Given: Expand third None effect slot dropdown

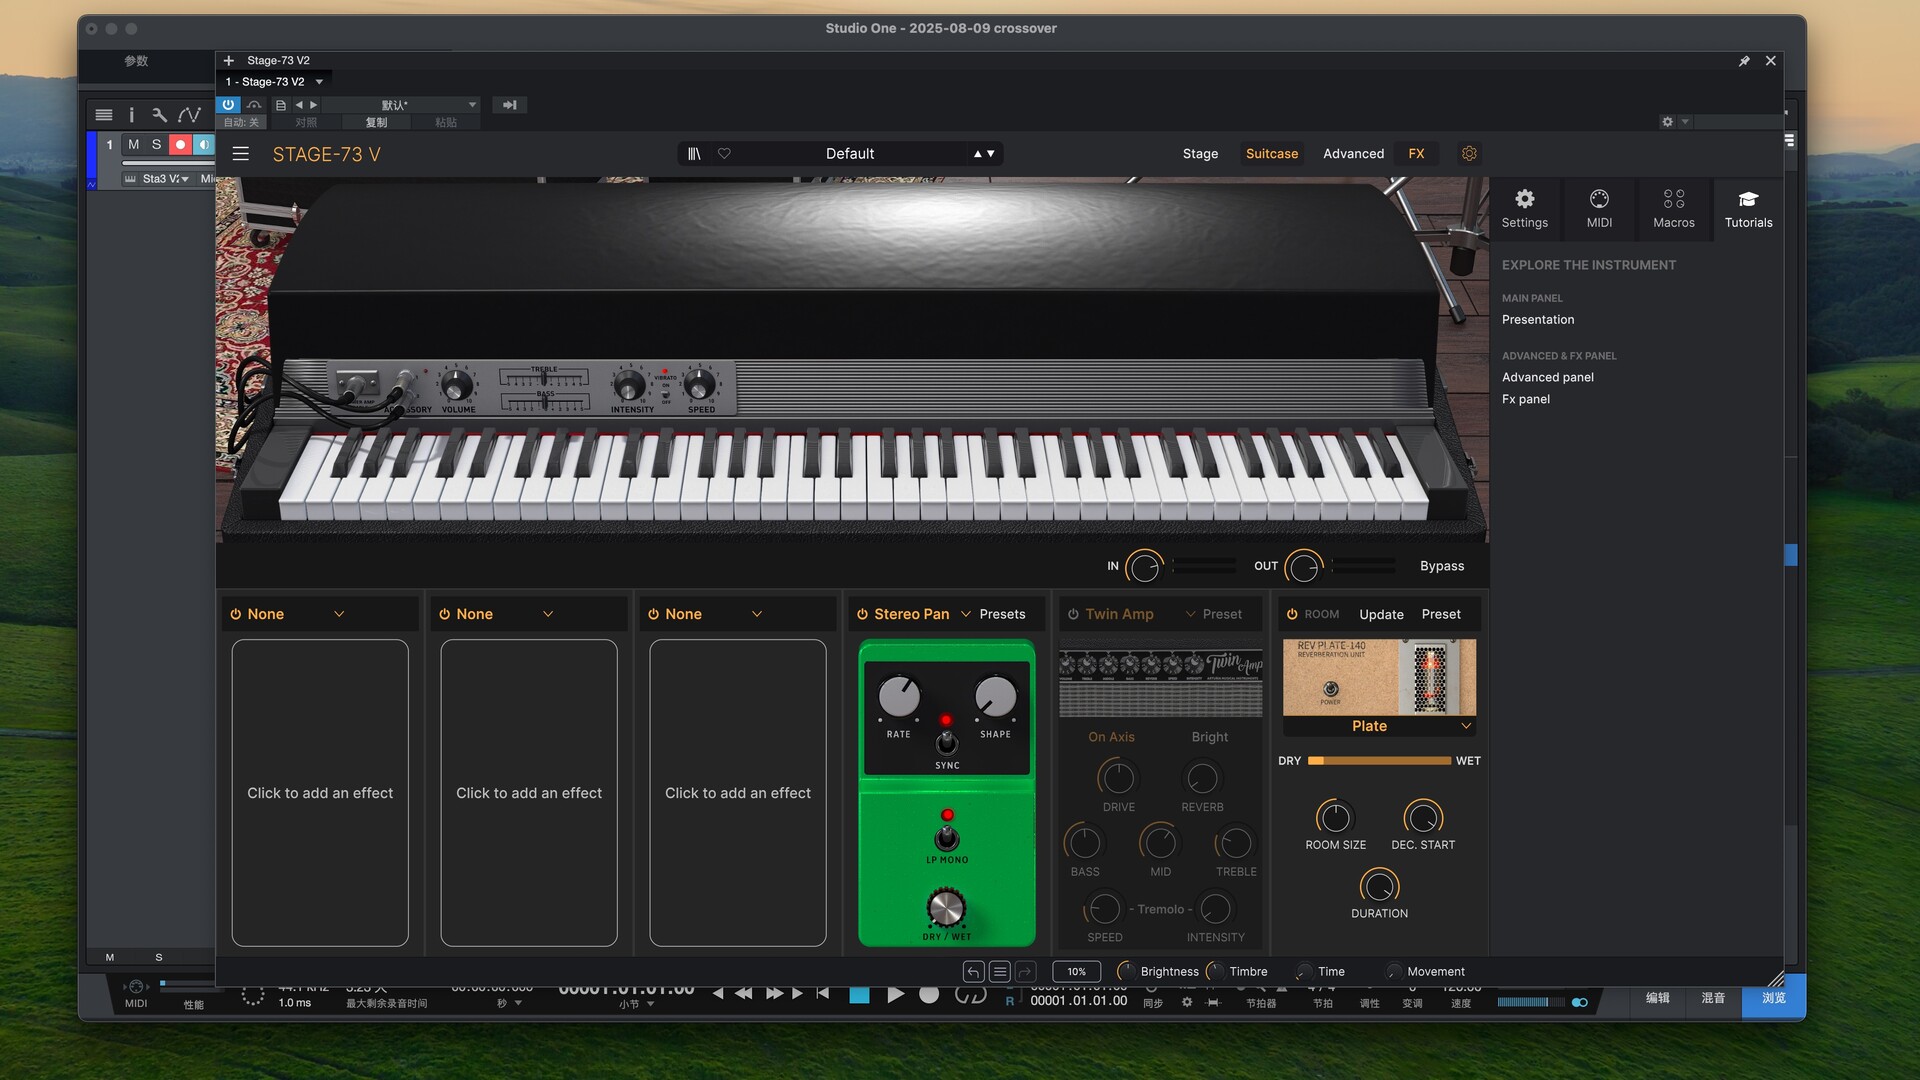Looking at the screenshot, I should pos(757,615).
